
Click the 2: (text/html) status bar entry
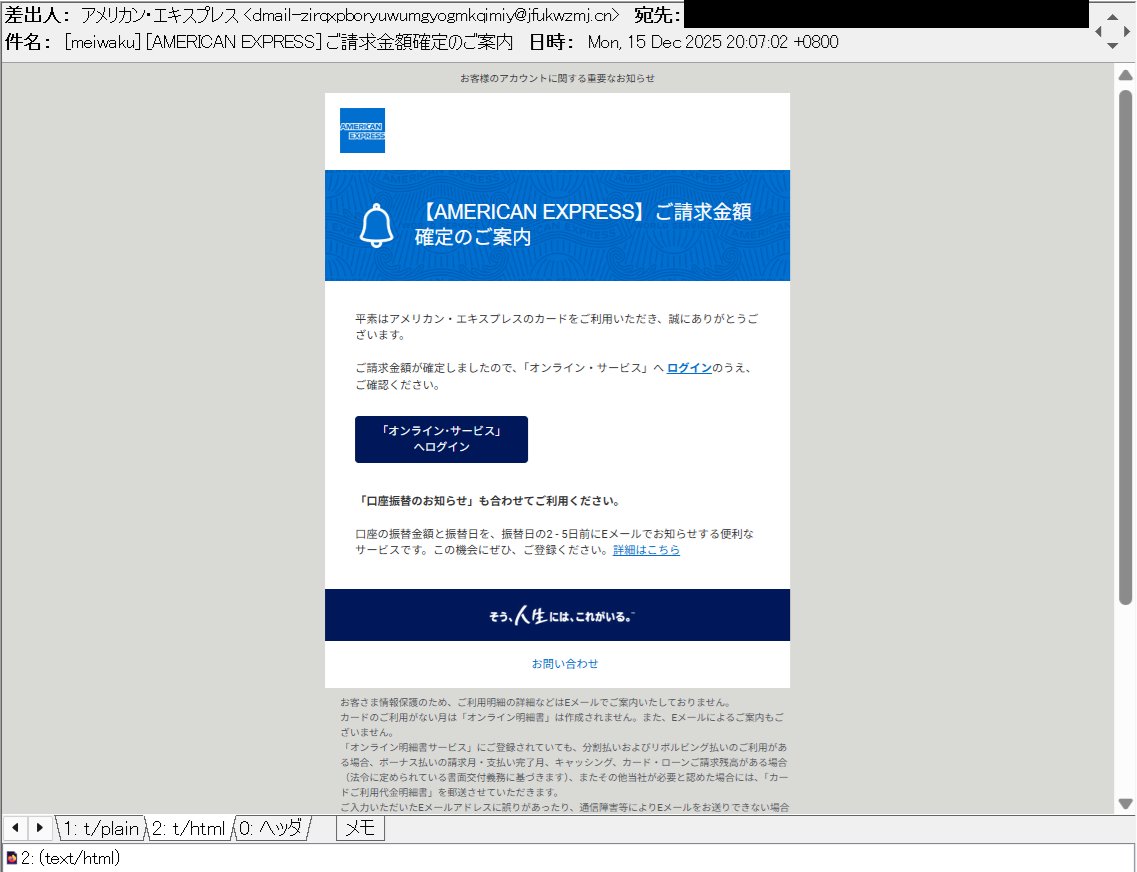coord(70,858)
